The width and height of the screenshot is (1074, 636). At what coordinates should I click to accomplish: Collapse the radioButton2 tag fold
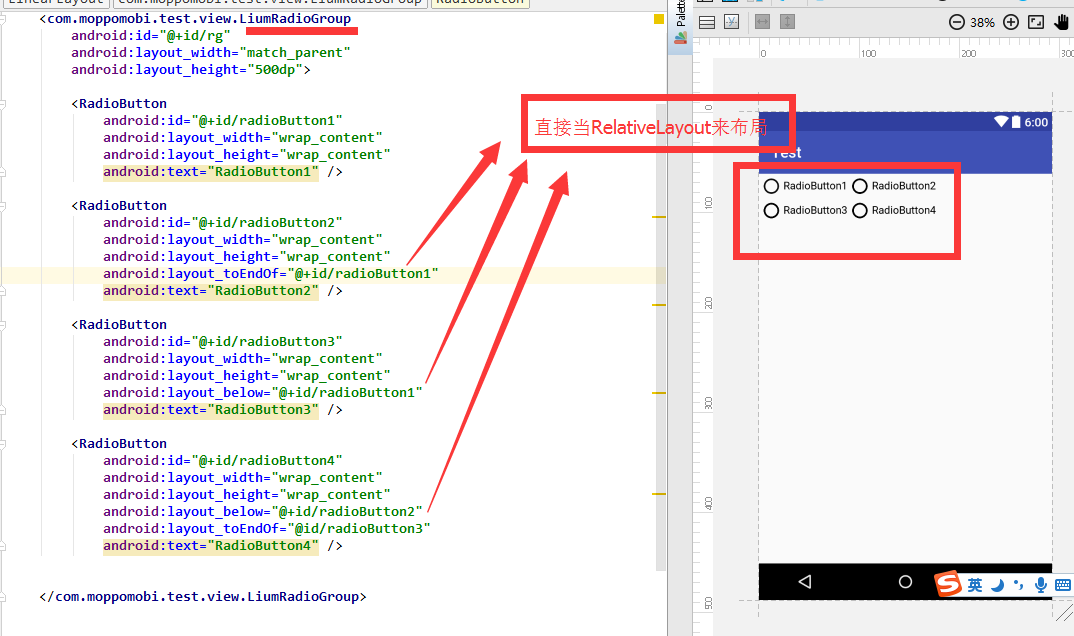click(x=3, y=206)
